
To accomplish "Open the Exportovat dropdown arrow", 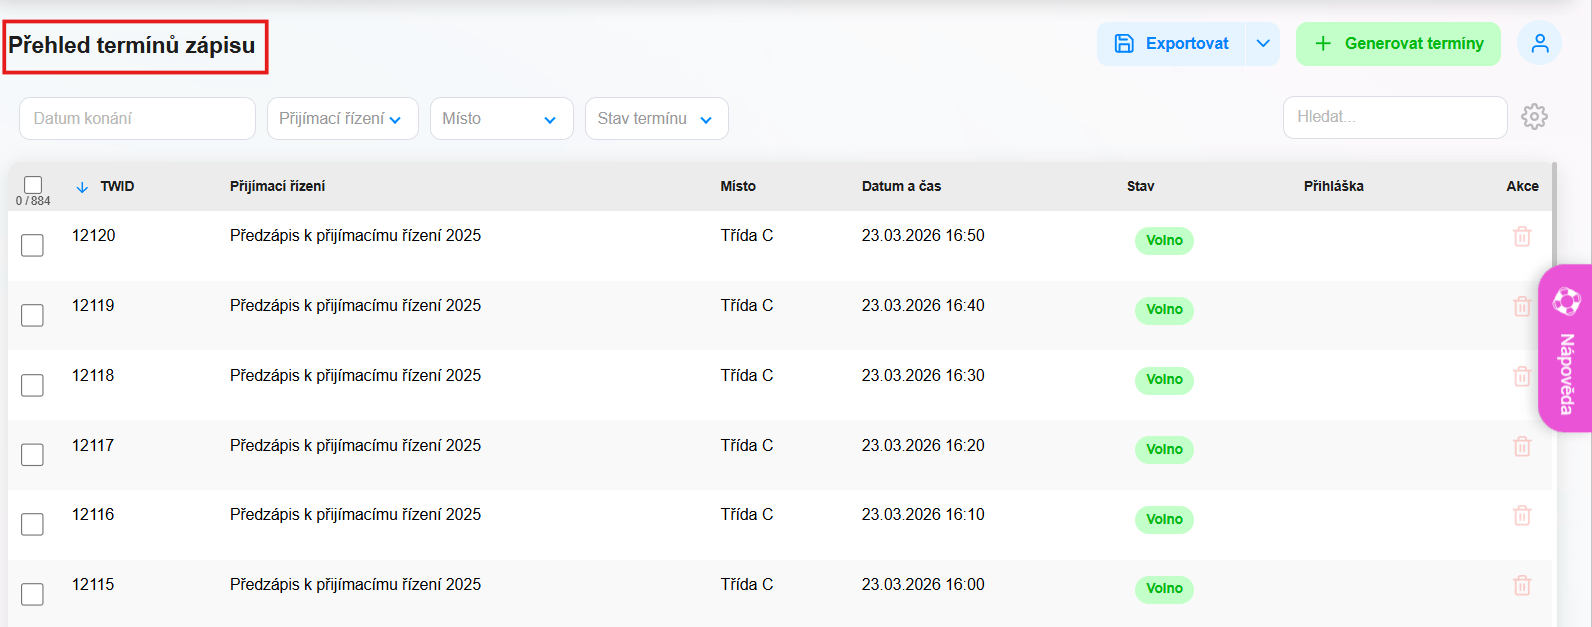I will click(x=1263, y=44).
